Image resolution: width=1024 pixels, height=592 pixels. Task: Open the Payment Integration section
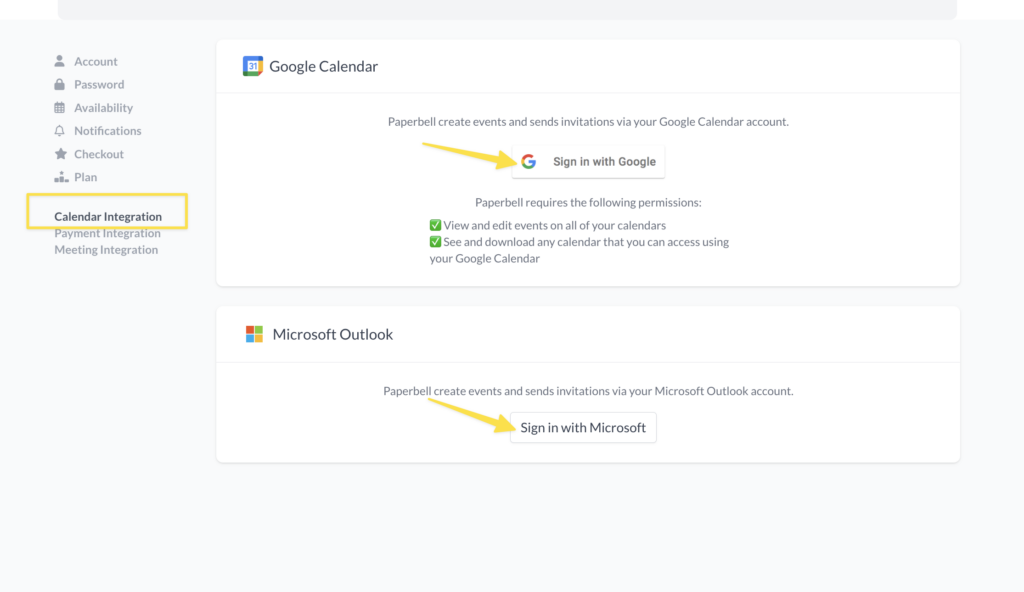[x=107, y=232]
